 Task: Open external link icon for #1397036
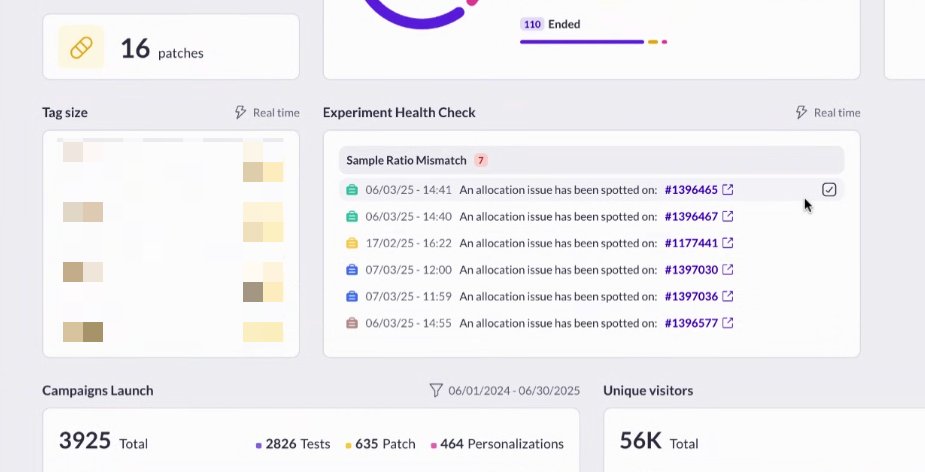coord(728,296)
